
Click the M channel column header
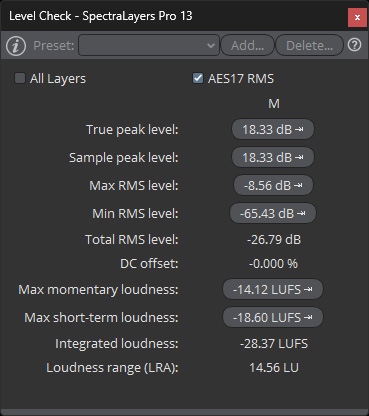274,104
